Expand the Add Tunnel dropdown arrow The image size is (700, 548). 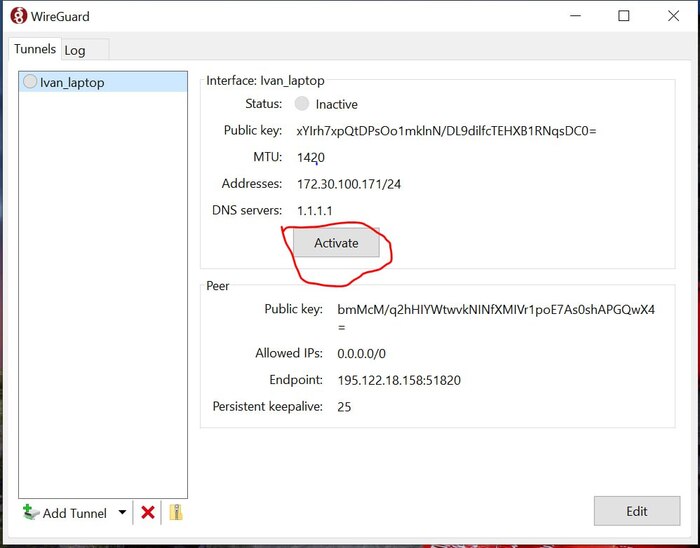pyautogui.click(x=122, y=513)
